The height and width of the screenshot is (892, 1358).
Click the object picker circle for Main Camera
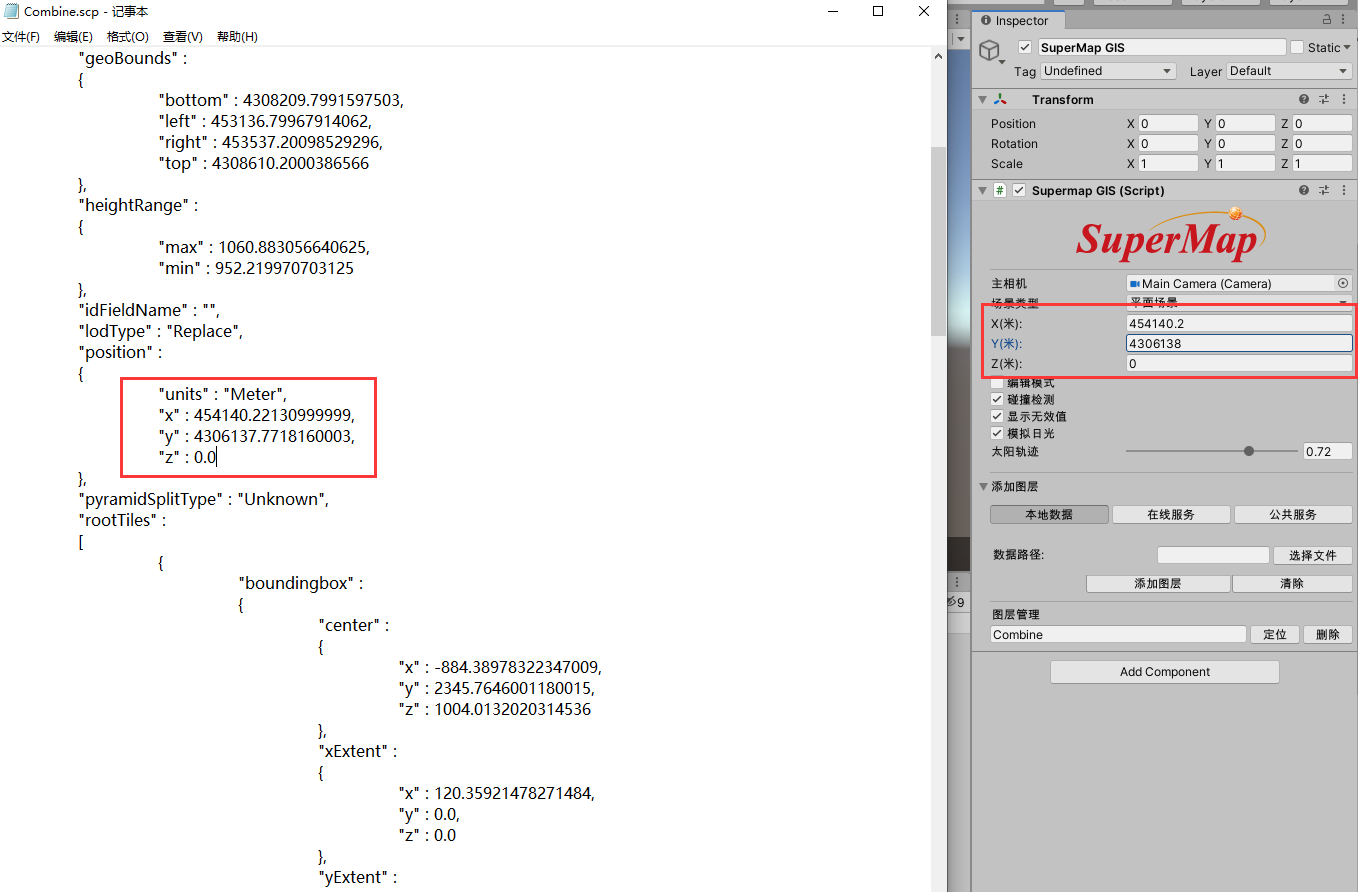point(1343,283)
